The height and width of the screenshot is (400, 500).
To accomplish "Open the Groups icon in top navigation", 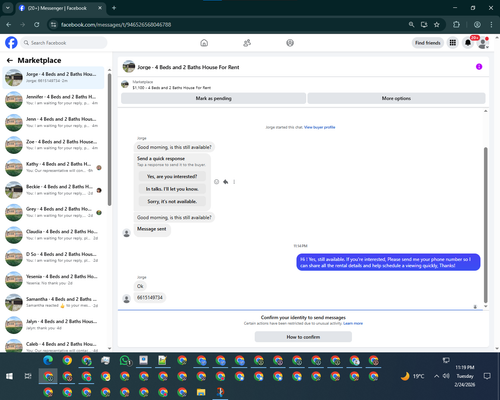I will [x=290, y=43].
